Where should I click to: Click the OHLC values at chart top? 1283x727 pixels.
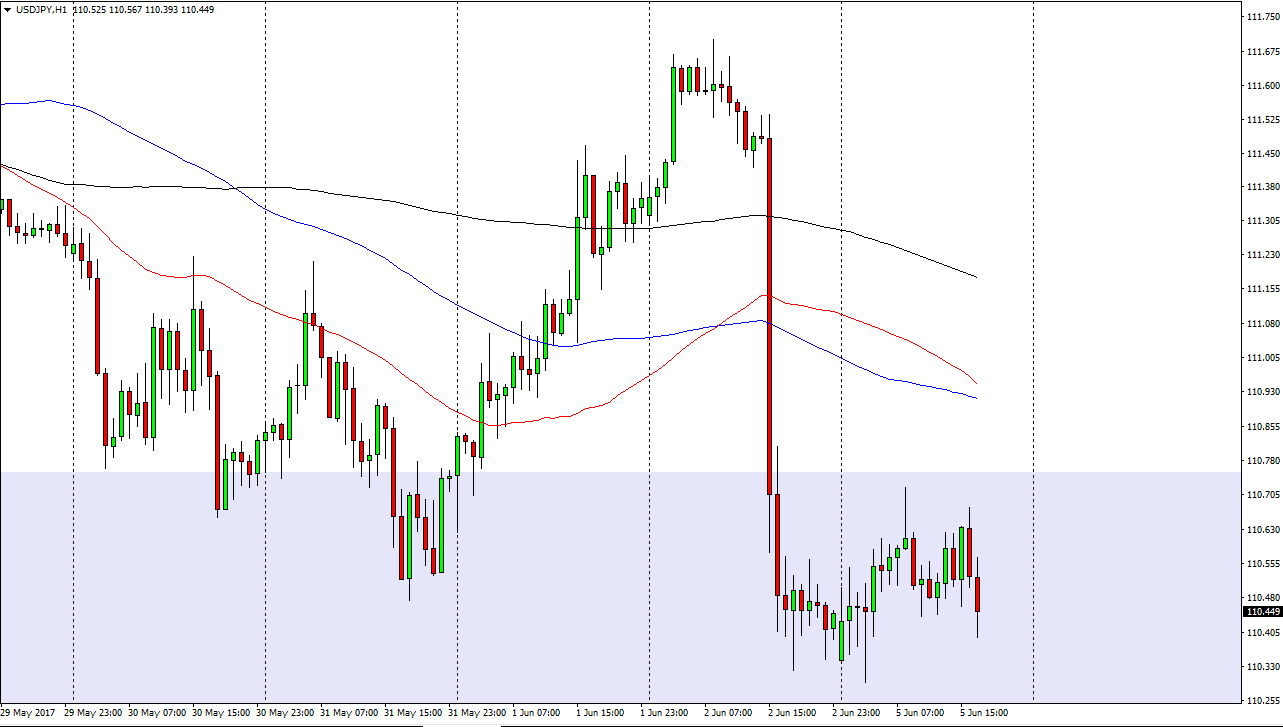pos(150,9)
